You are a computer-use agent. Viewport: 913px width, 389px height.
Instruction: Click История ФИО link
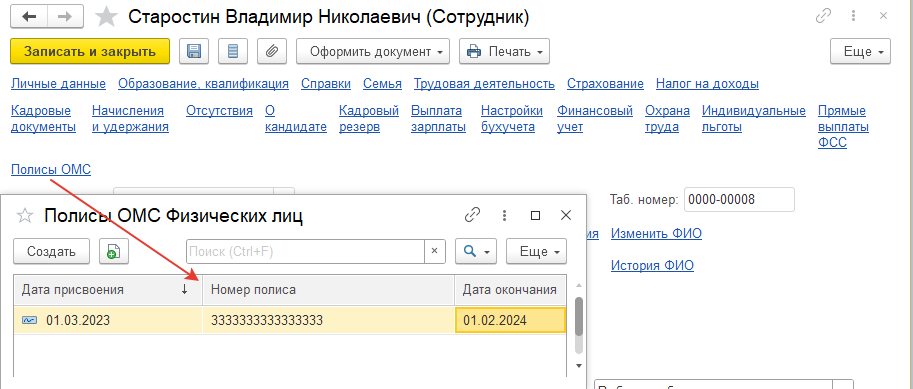[652, 266]
